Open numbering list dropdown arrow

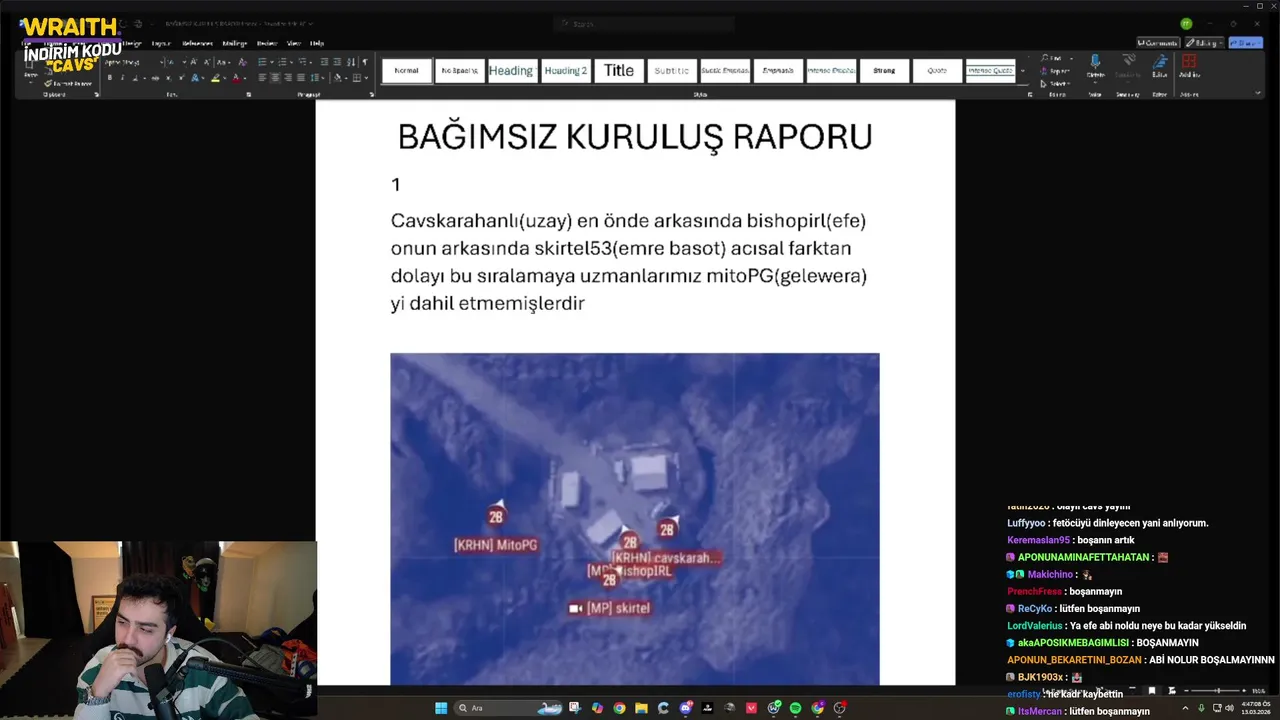click(x=291, y=62)
